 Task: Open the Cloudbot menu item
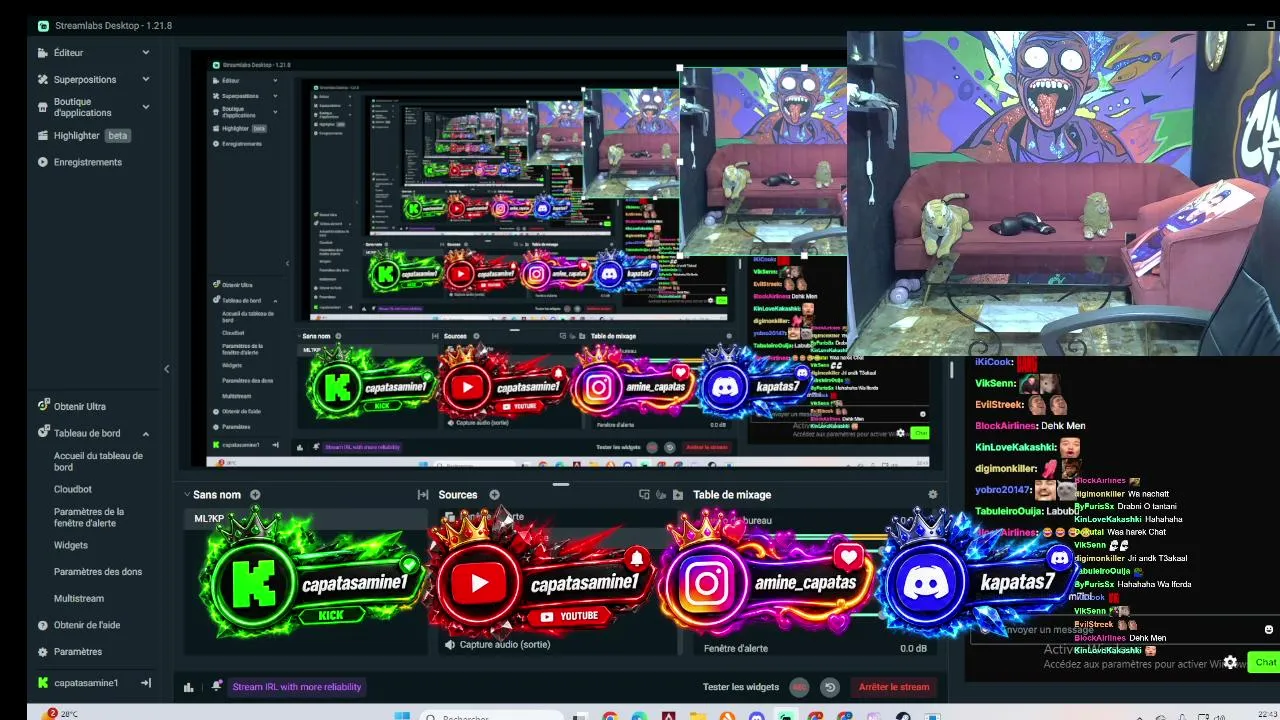[x=73, y=490]
